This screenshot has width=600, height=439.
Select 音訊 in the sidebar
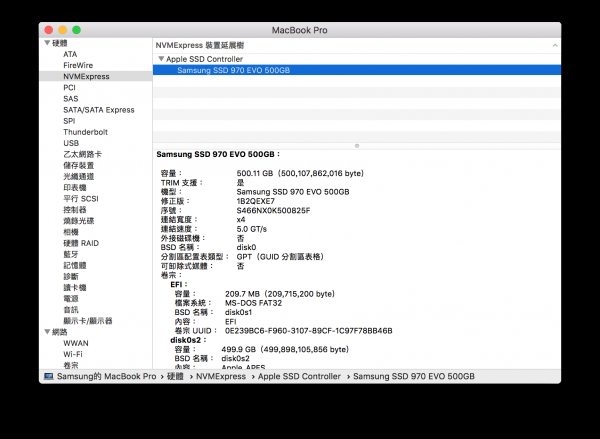tap(71, 310)
